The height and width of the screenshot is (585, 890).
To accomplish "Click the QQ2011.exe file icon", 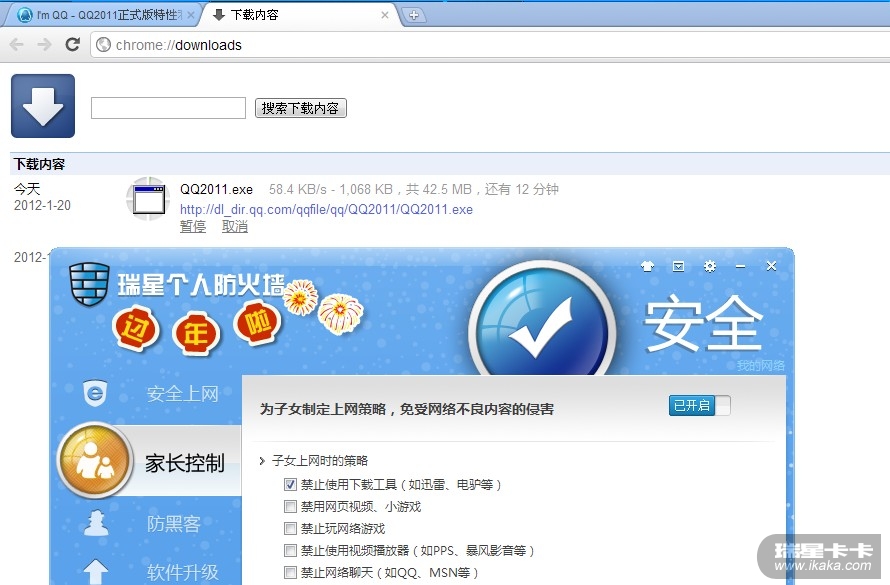I will (149, 199).
